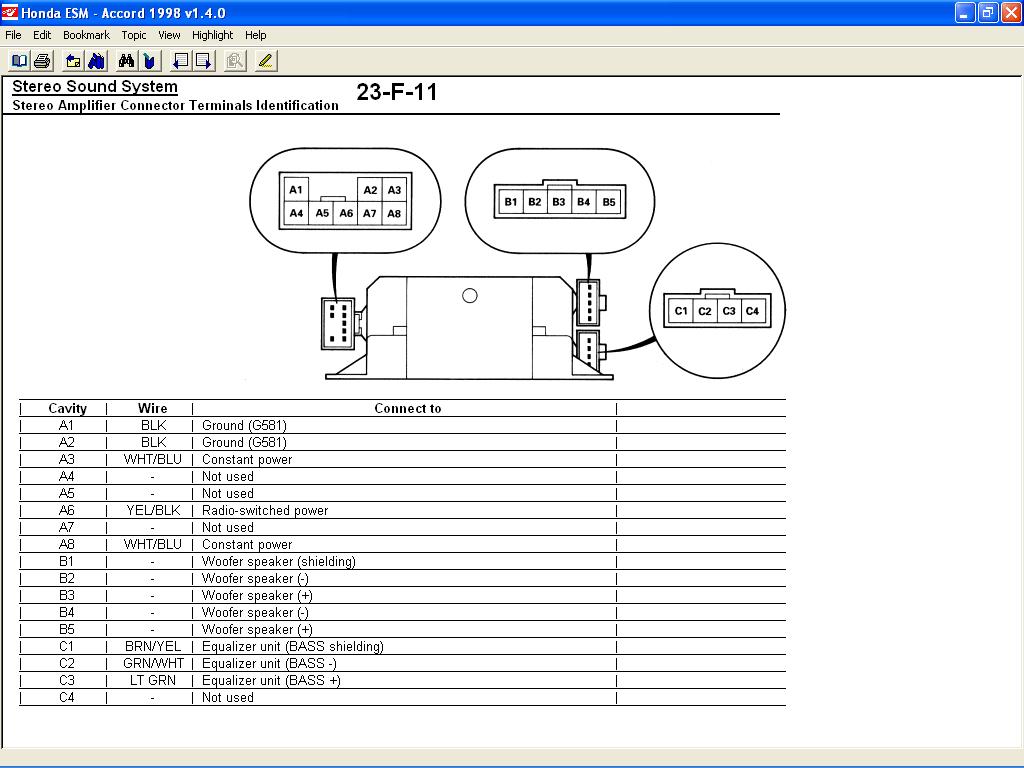Click the blue books library icon
This screenshot has height=768, width=1024.
97,61
